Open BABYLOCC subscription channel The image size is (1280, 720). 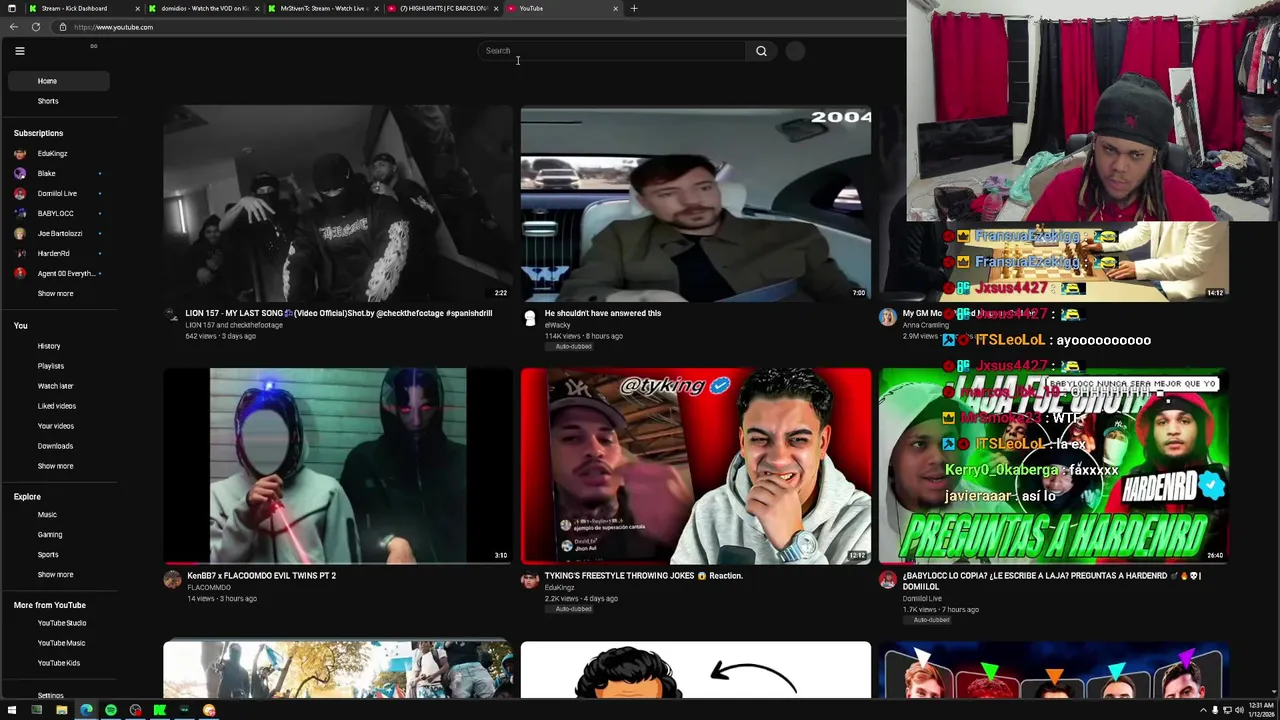pos(58,214)
